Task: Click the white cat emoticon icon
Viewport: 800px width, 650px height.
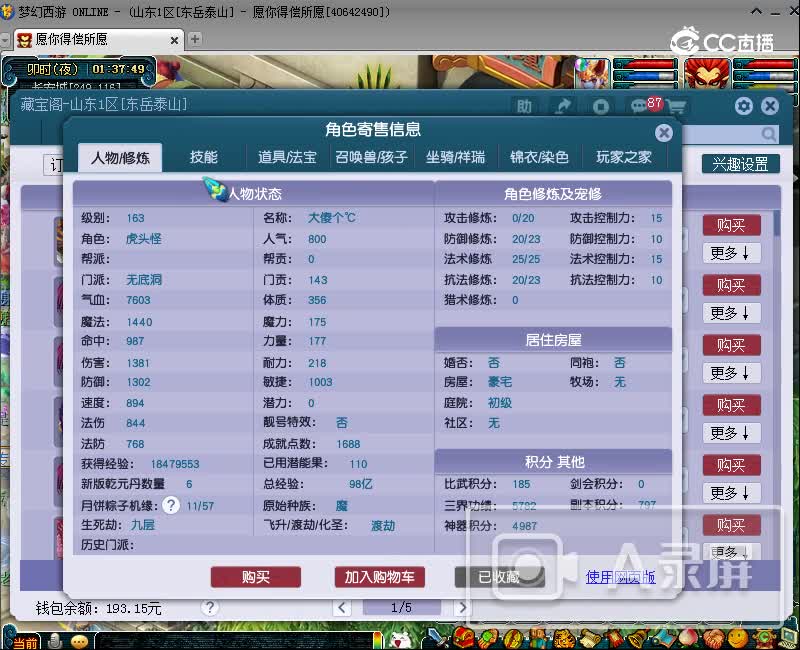Action: (401, 640)
